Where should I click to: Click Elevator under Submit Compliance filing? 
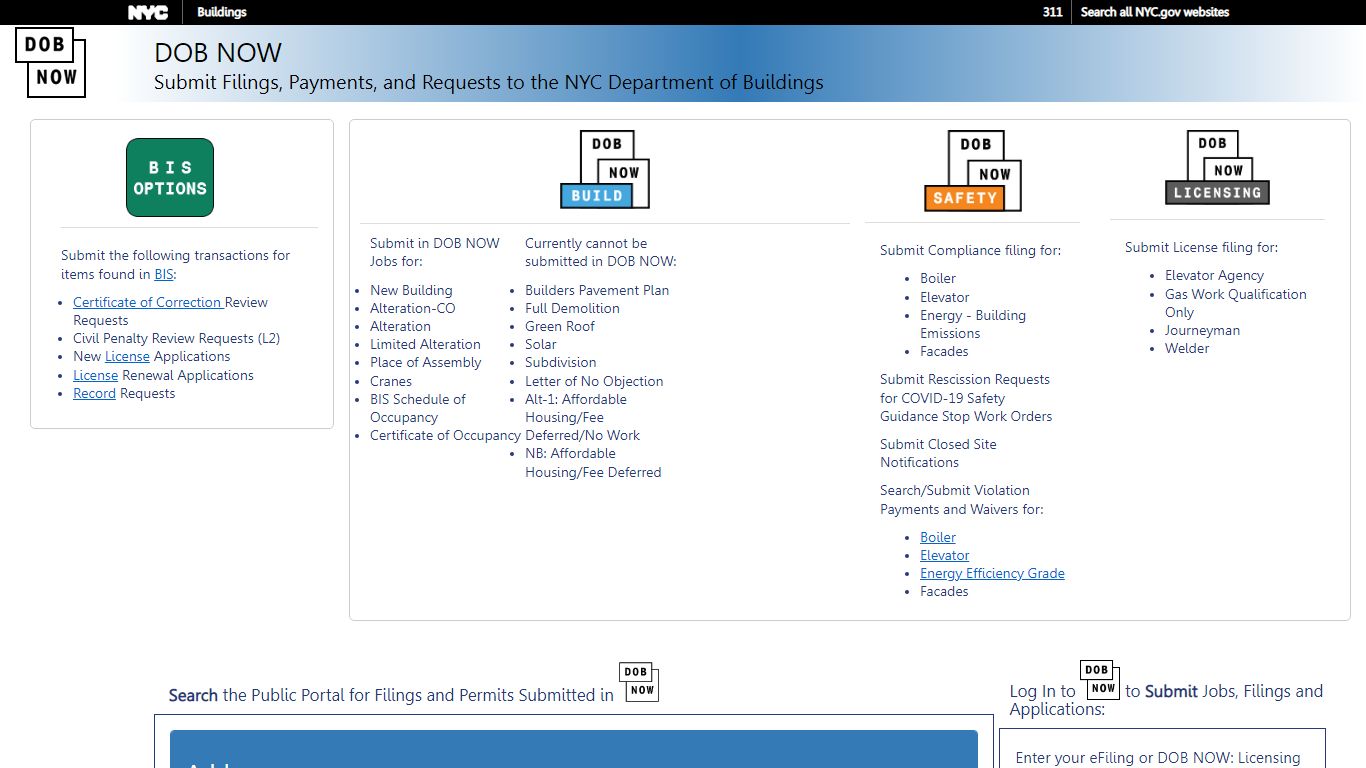tap(945, 297)
